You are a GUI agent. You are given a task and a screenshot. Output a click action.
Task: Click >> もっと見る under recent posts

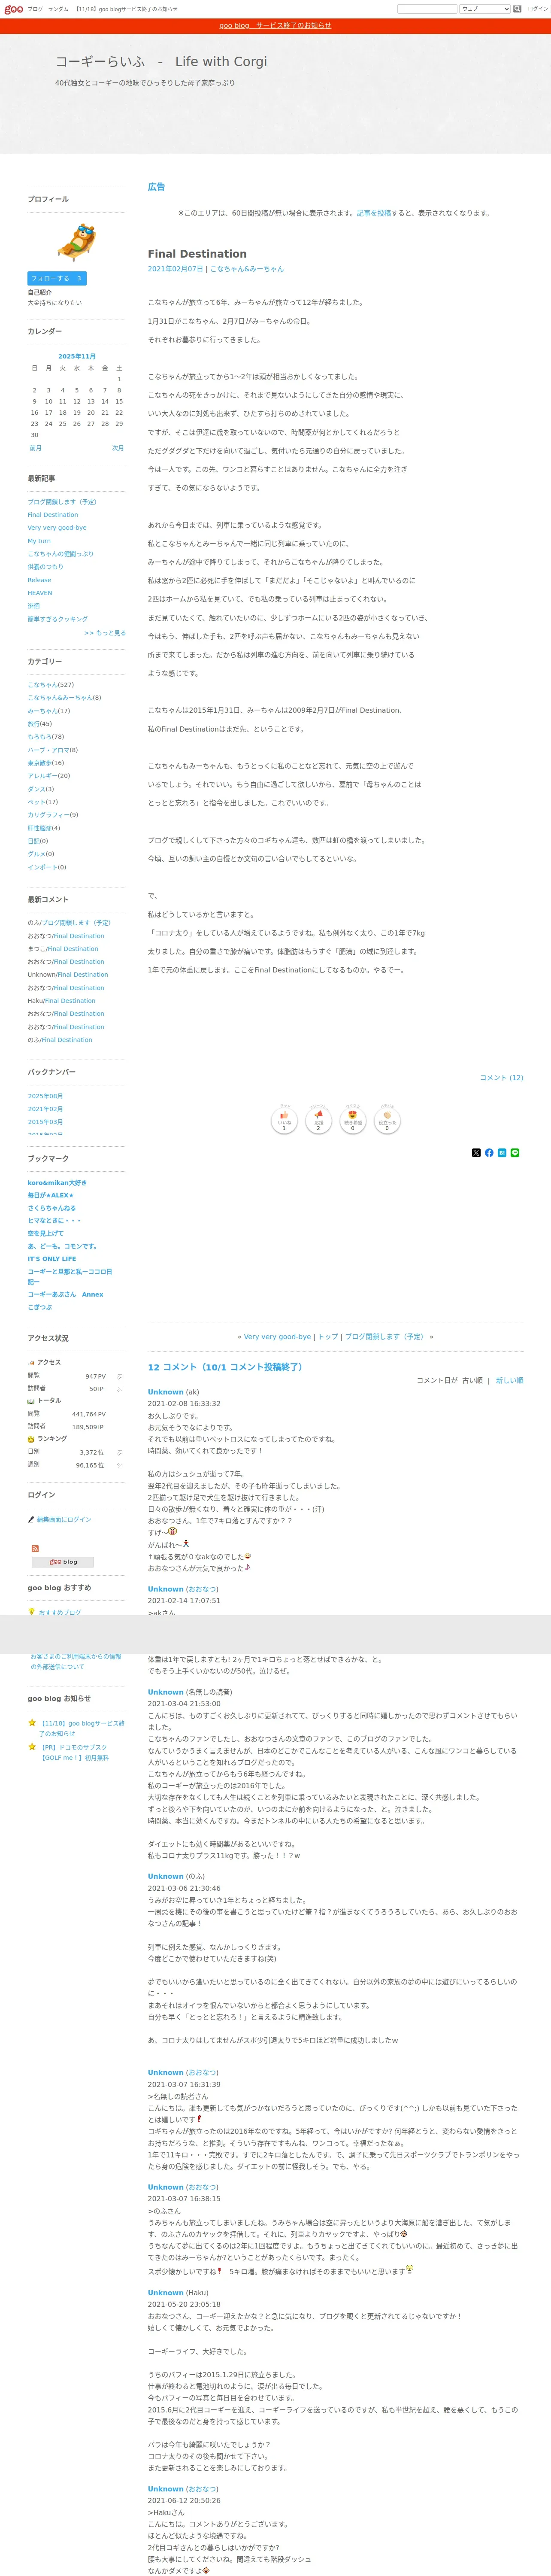pyautogui.click(x=105, y=633)
